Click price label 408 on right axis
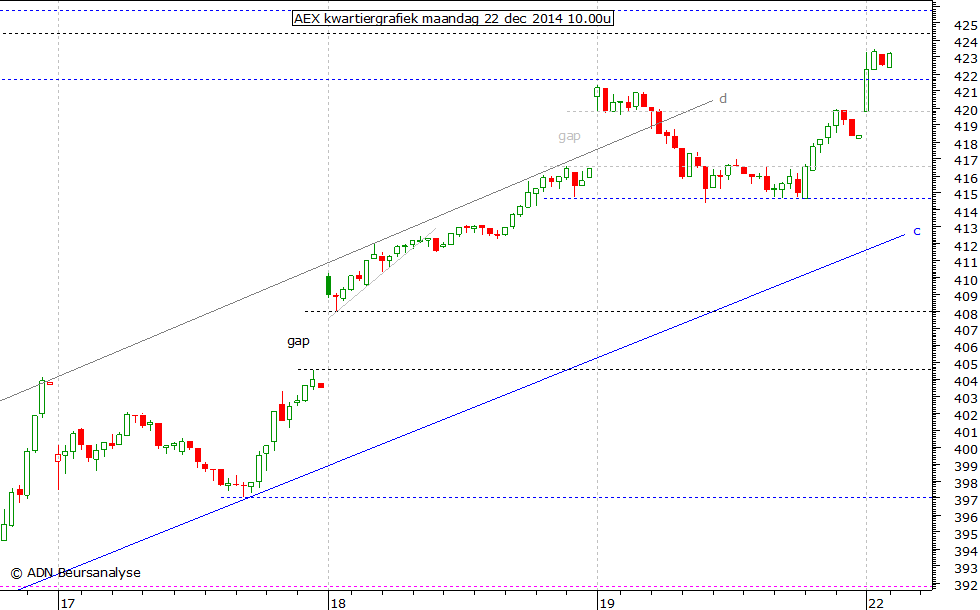The width and height of the screenshot is (980, 610). click(x=966, y=314)
